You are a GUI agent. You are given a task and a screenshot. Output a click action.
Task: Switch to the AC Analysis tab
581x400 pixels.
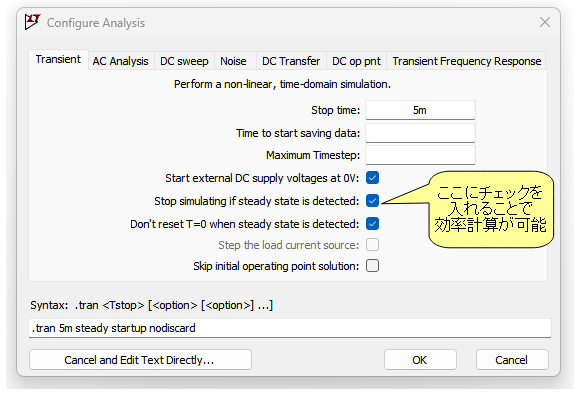120,61
